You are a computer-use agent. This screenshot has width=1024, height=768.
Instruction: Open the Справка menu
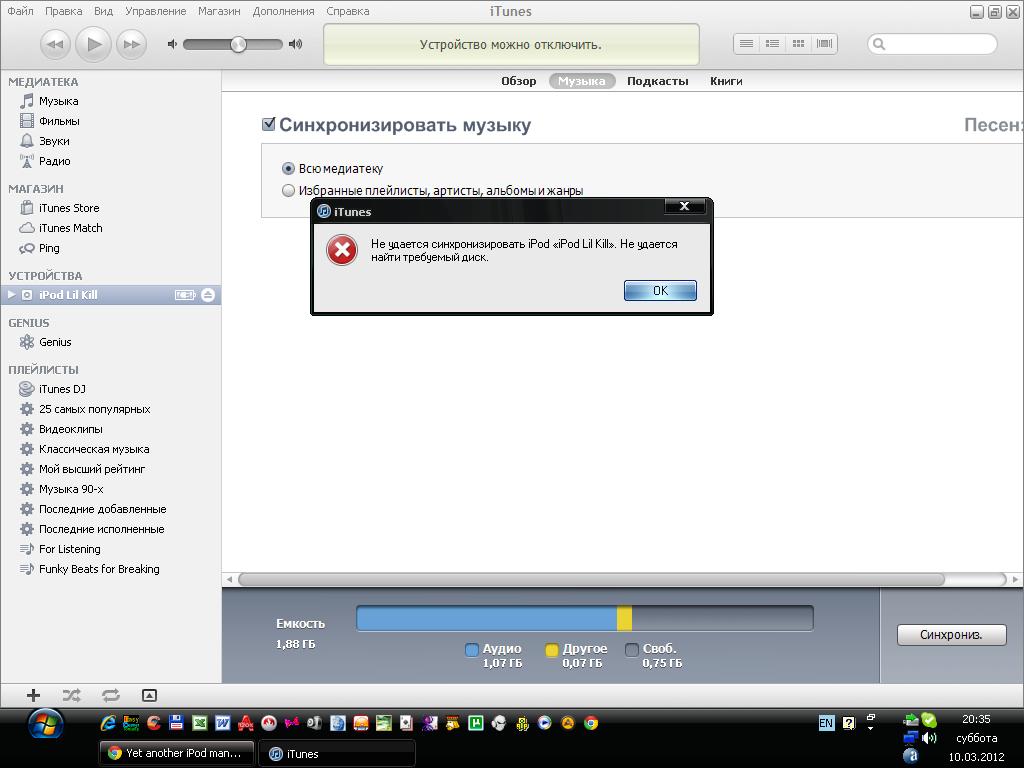[347, 11]
